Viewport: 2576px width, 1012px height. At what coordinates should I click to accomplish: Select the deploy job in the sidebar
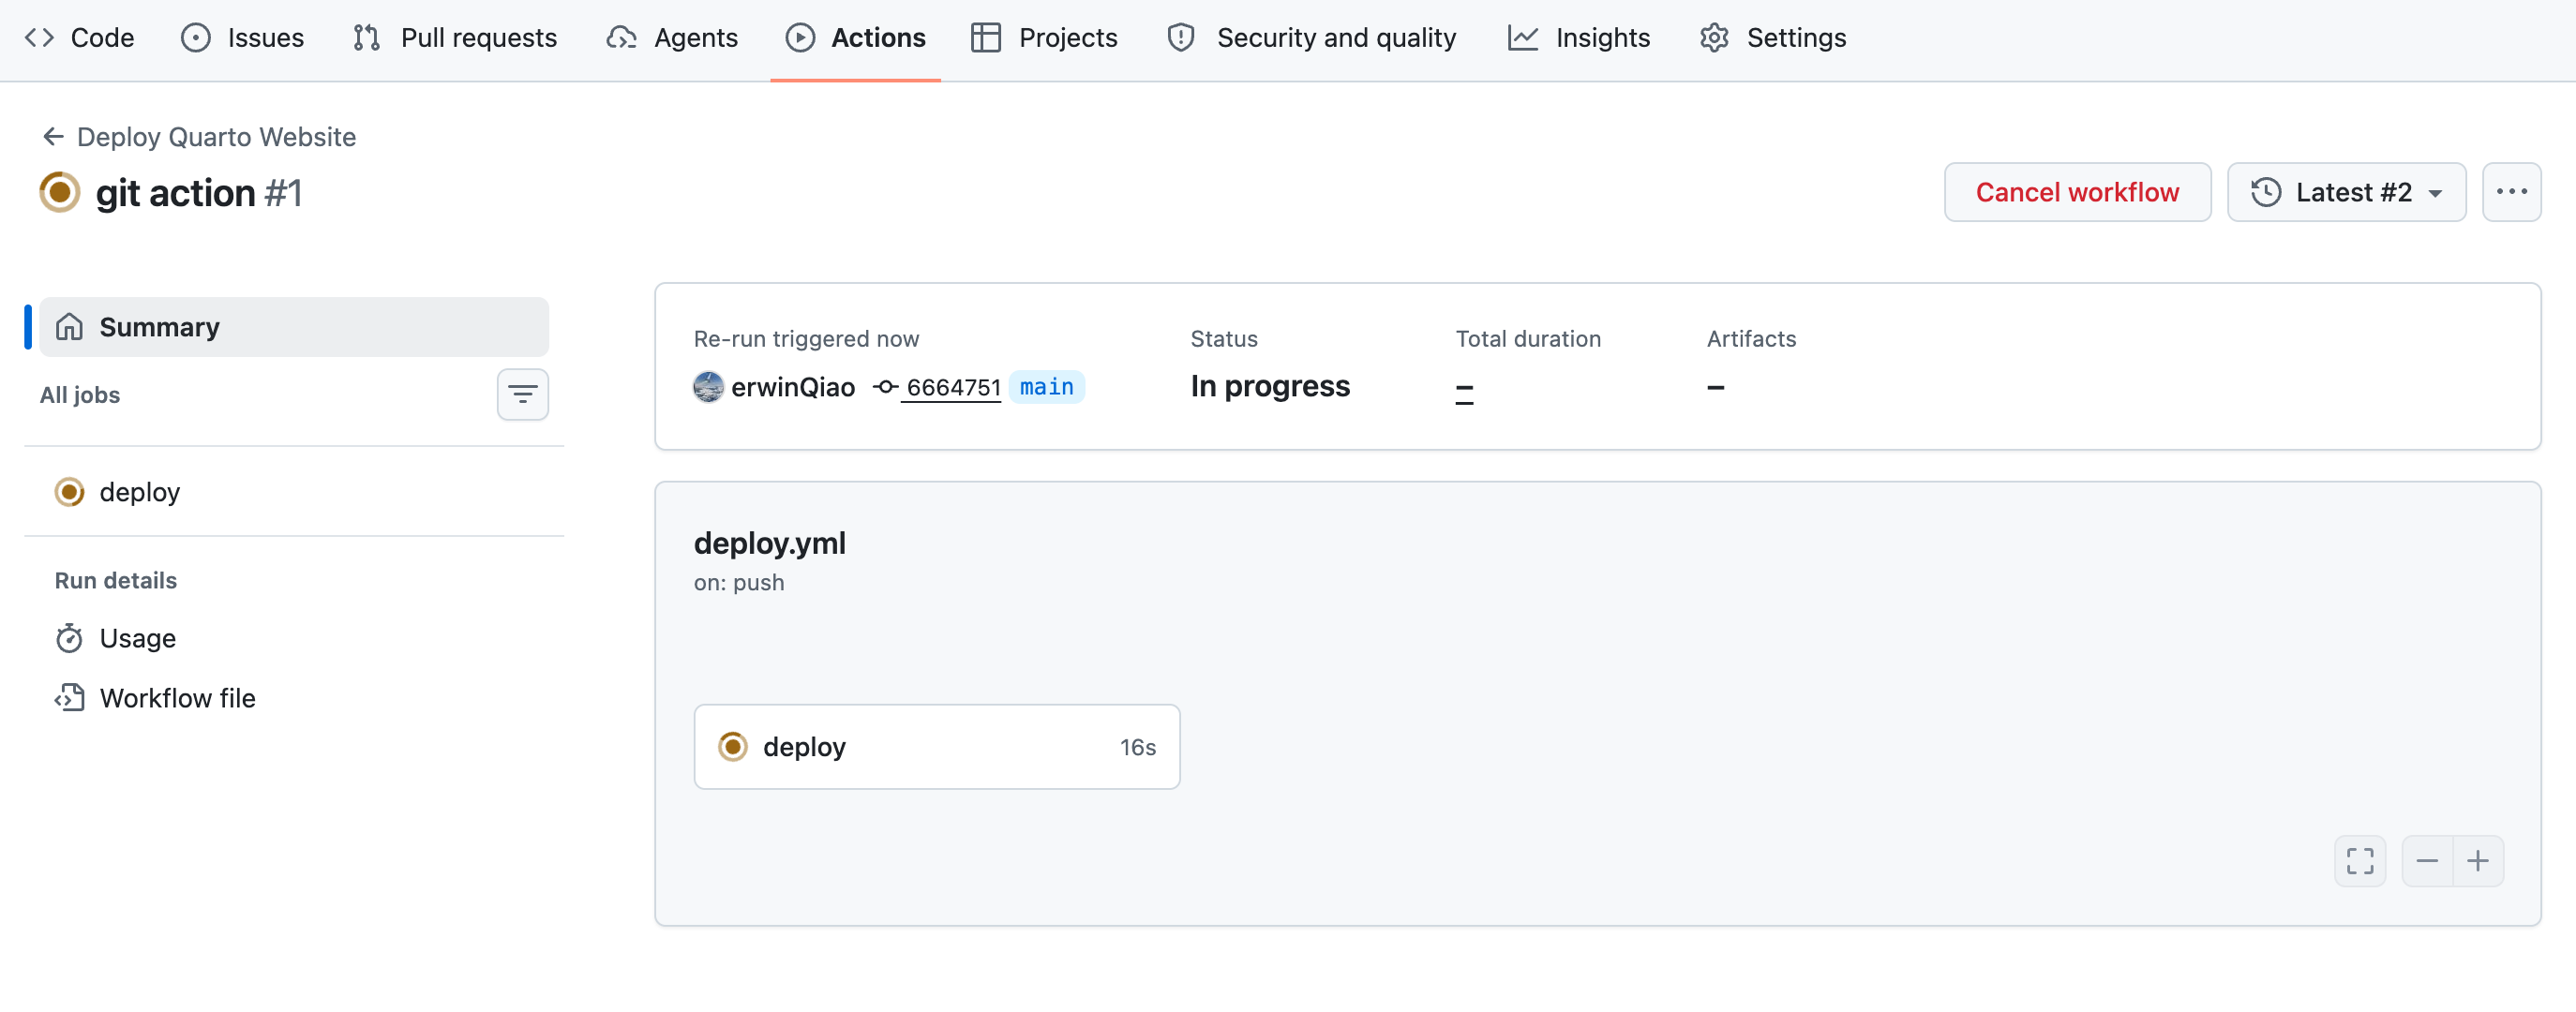pyautogui.click(x=294, y=492)
